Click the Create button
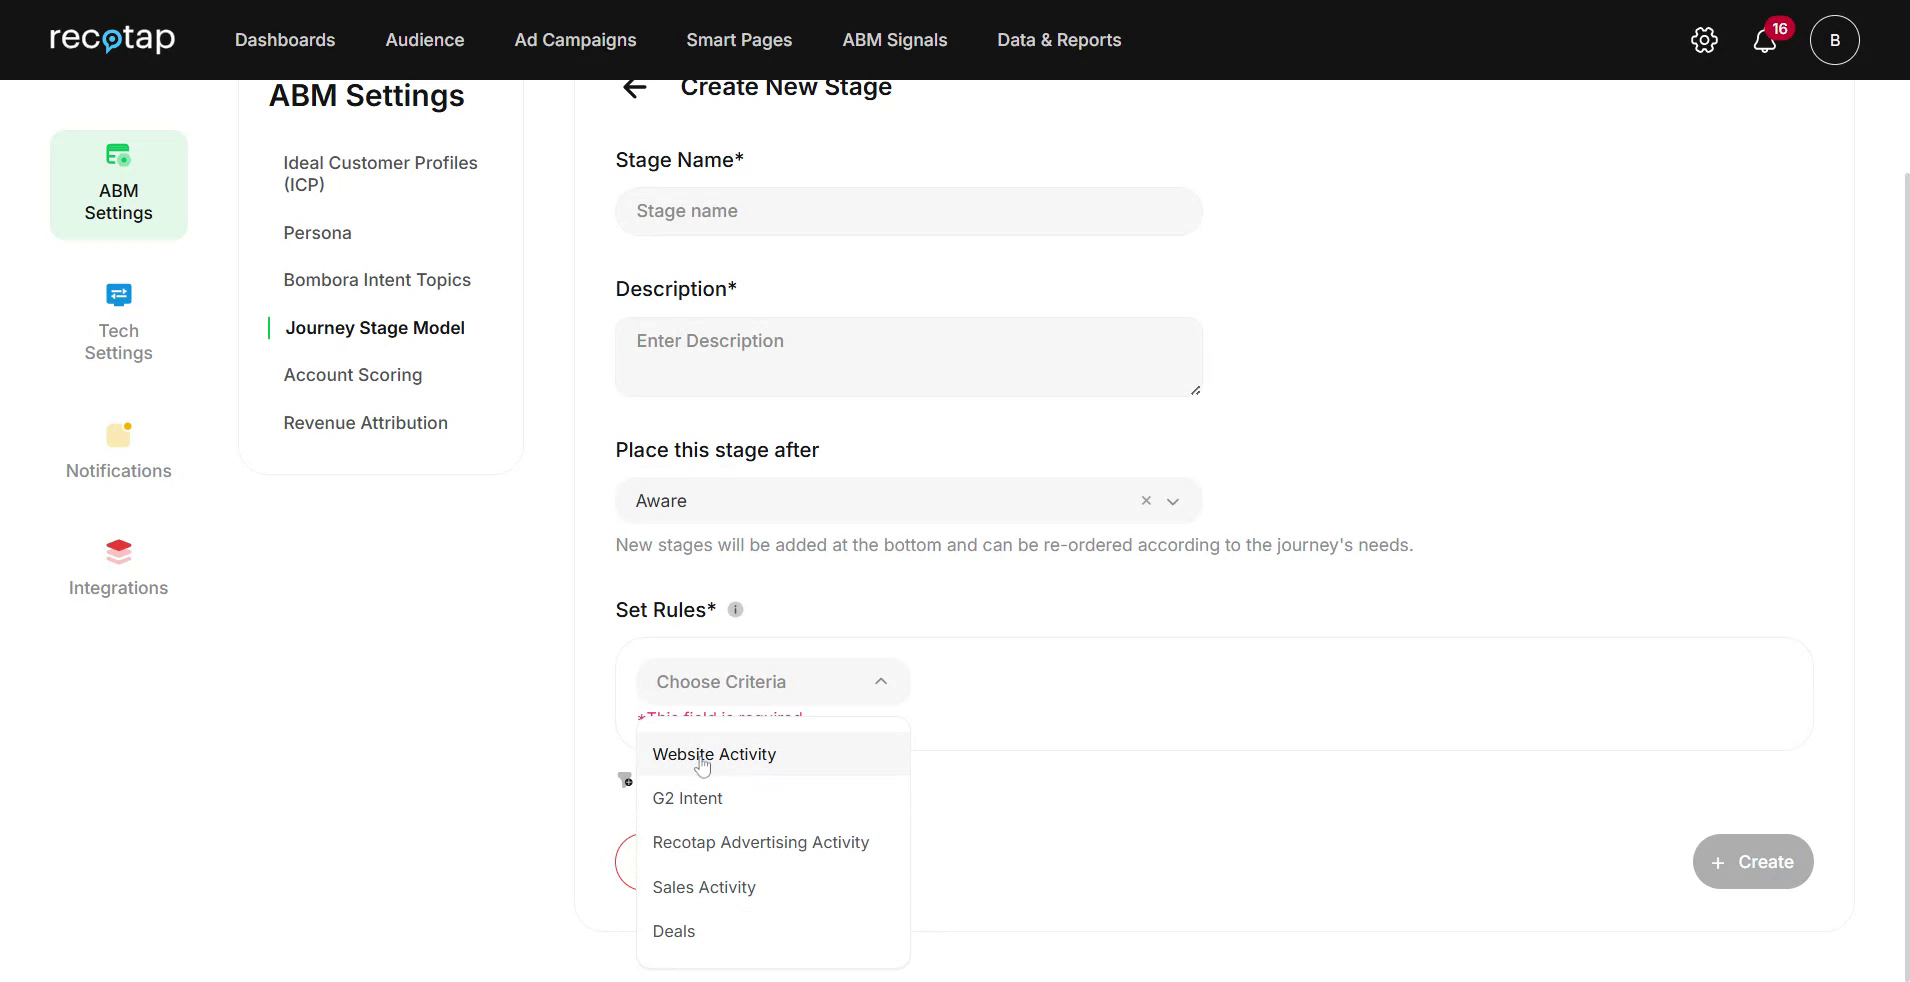 [x=1751, y=861]
